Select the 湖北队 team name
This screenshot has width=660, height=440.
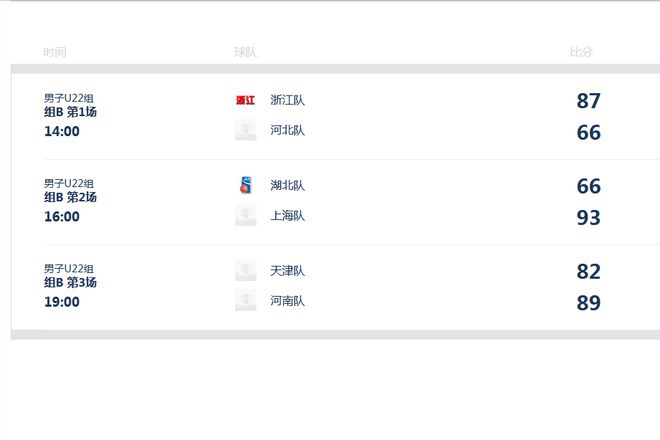288,185
